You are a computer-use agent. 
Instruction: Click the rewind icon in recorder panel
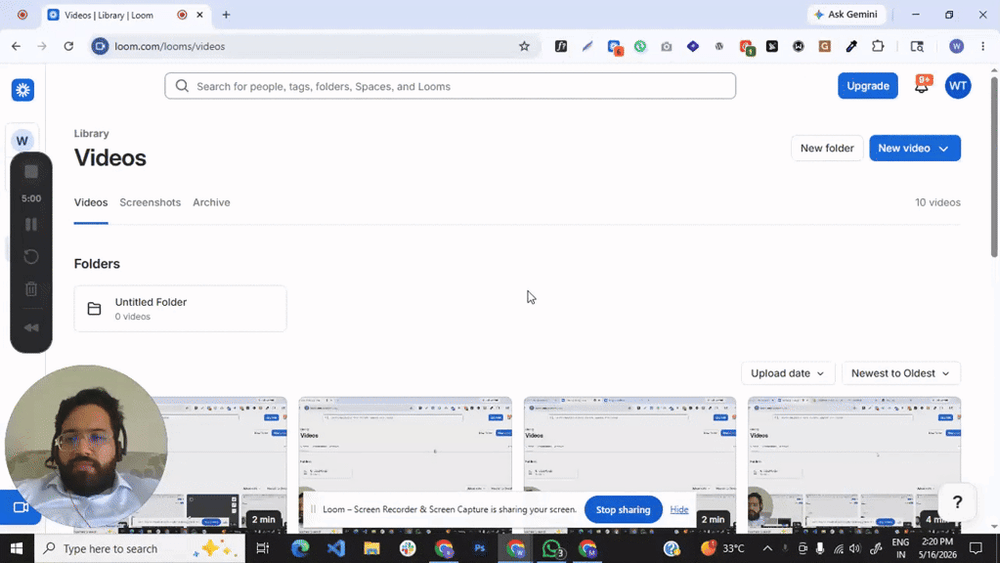pyautogui.click(x=31, y=327)
